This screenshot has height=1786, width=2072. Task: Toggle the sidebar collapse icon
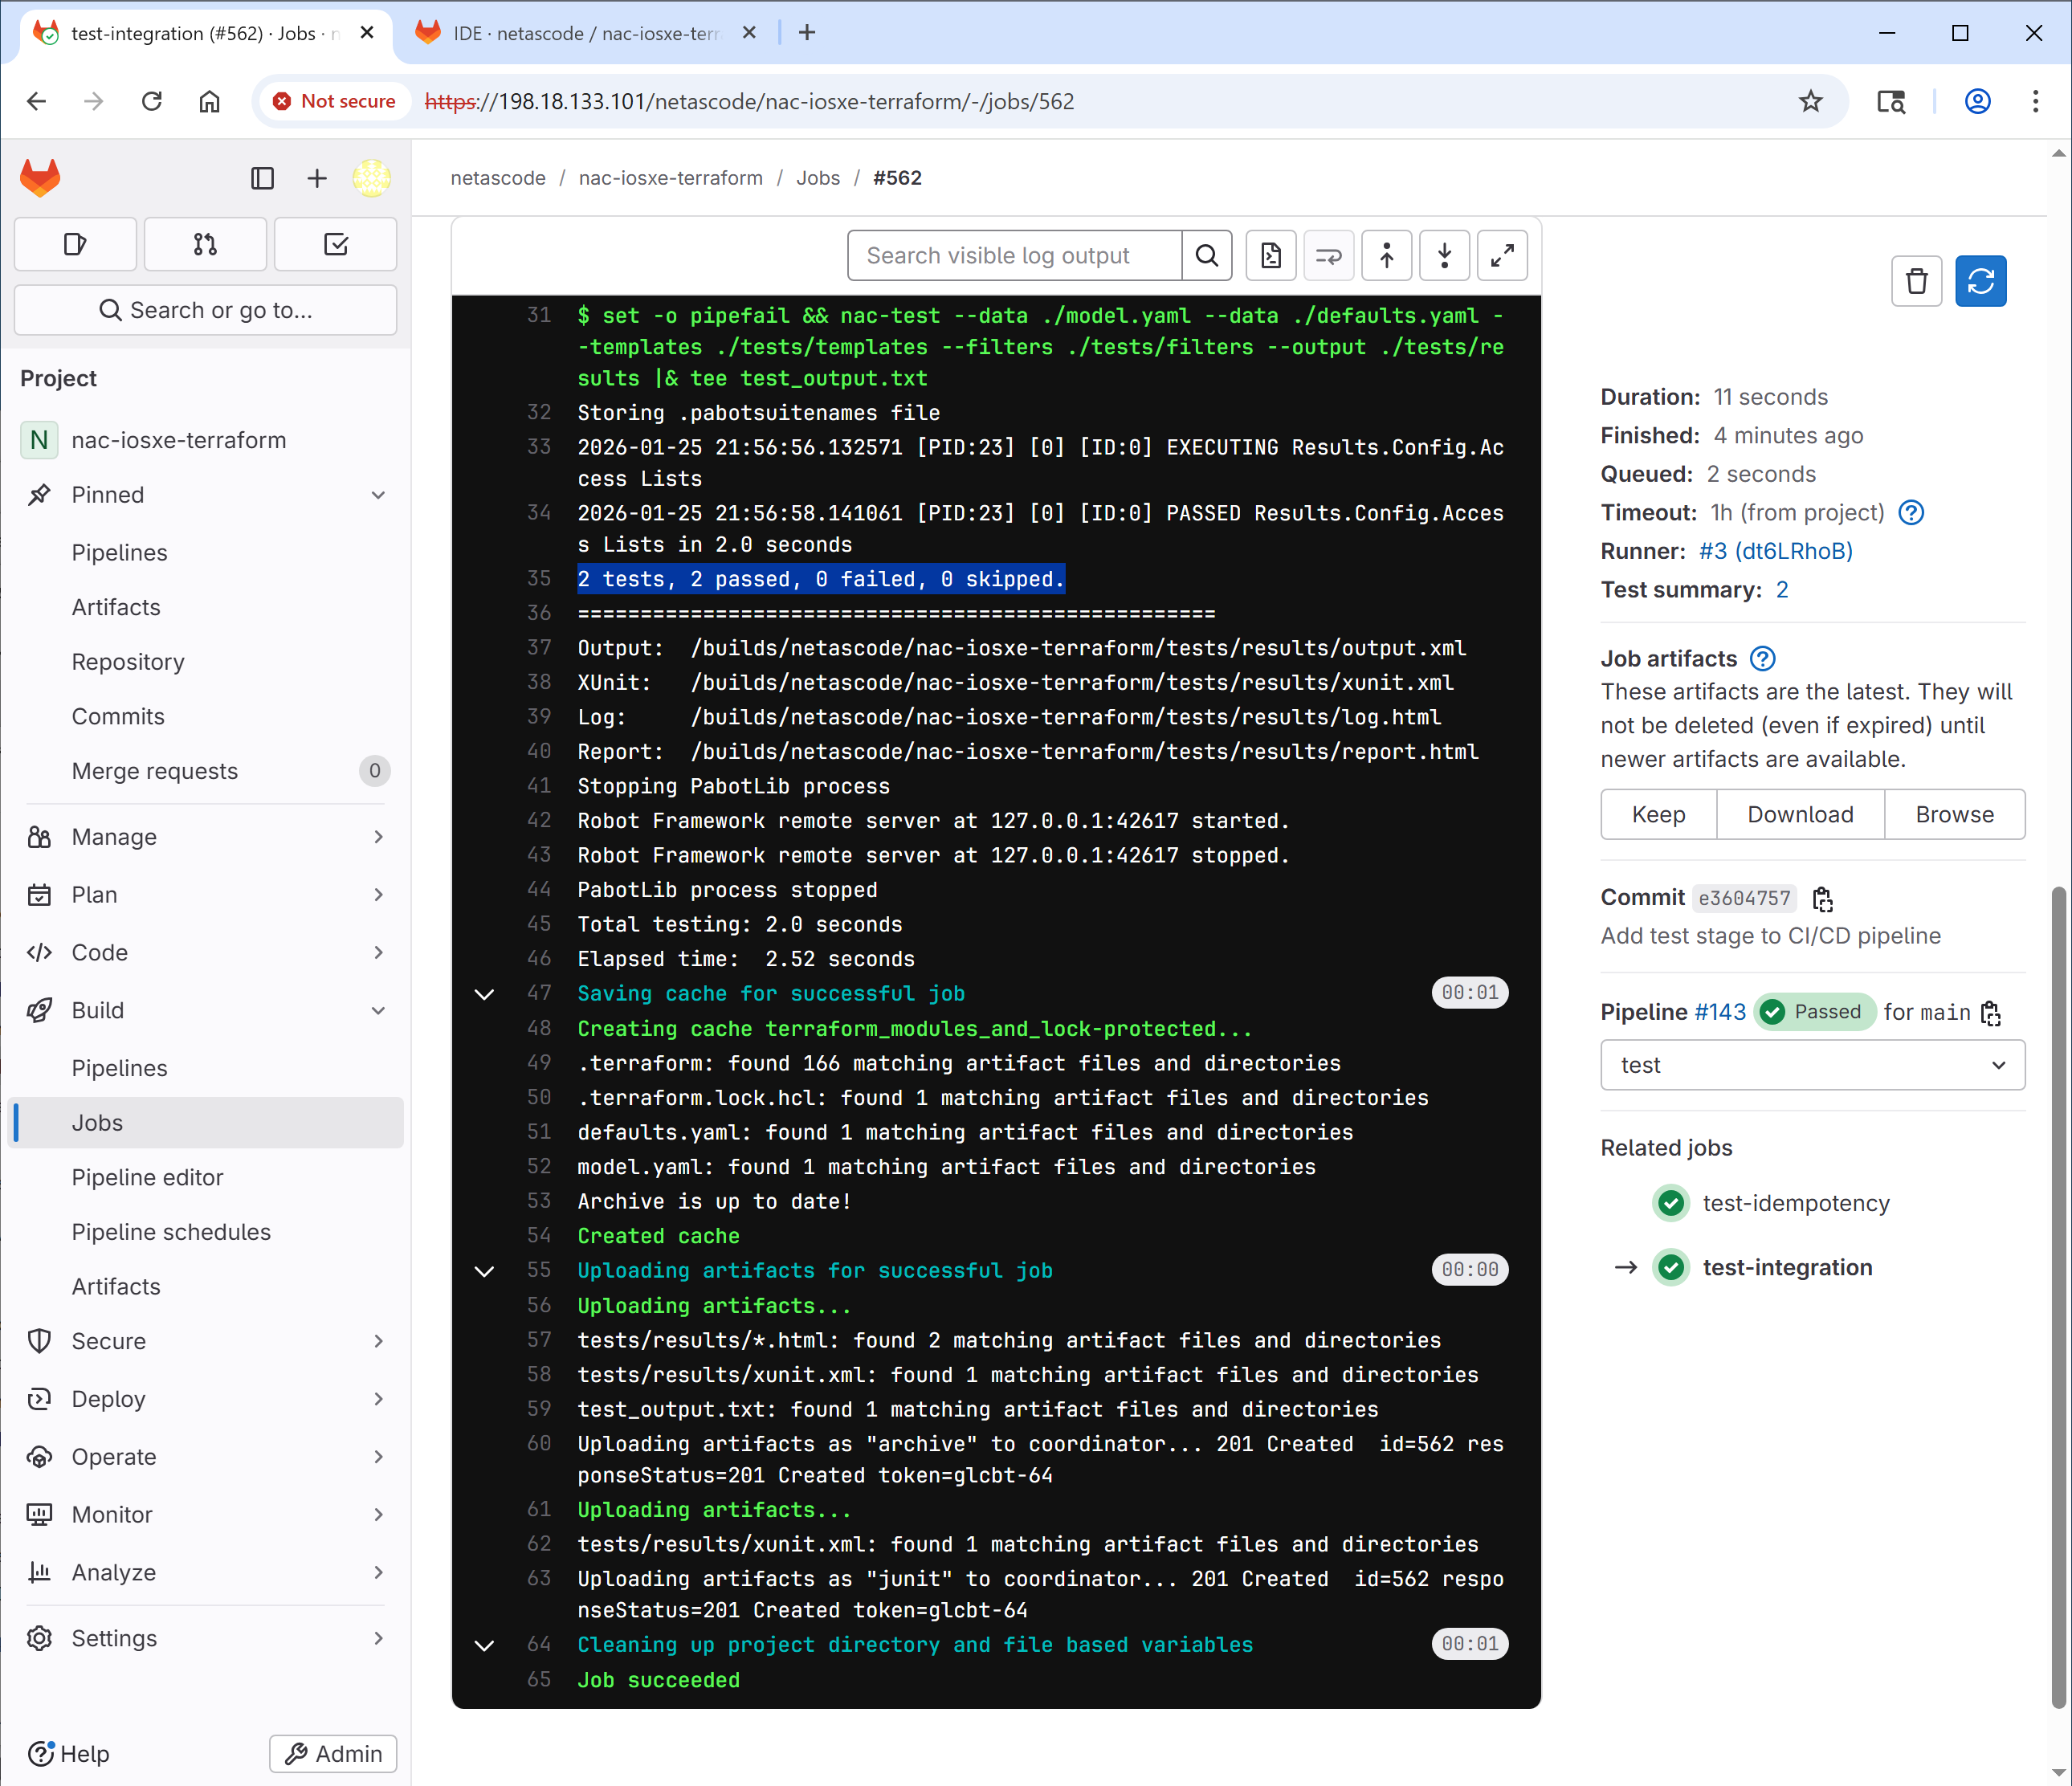click(262, 178)
